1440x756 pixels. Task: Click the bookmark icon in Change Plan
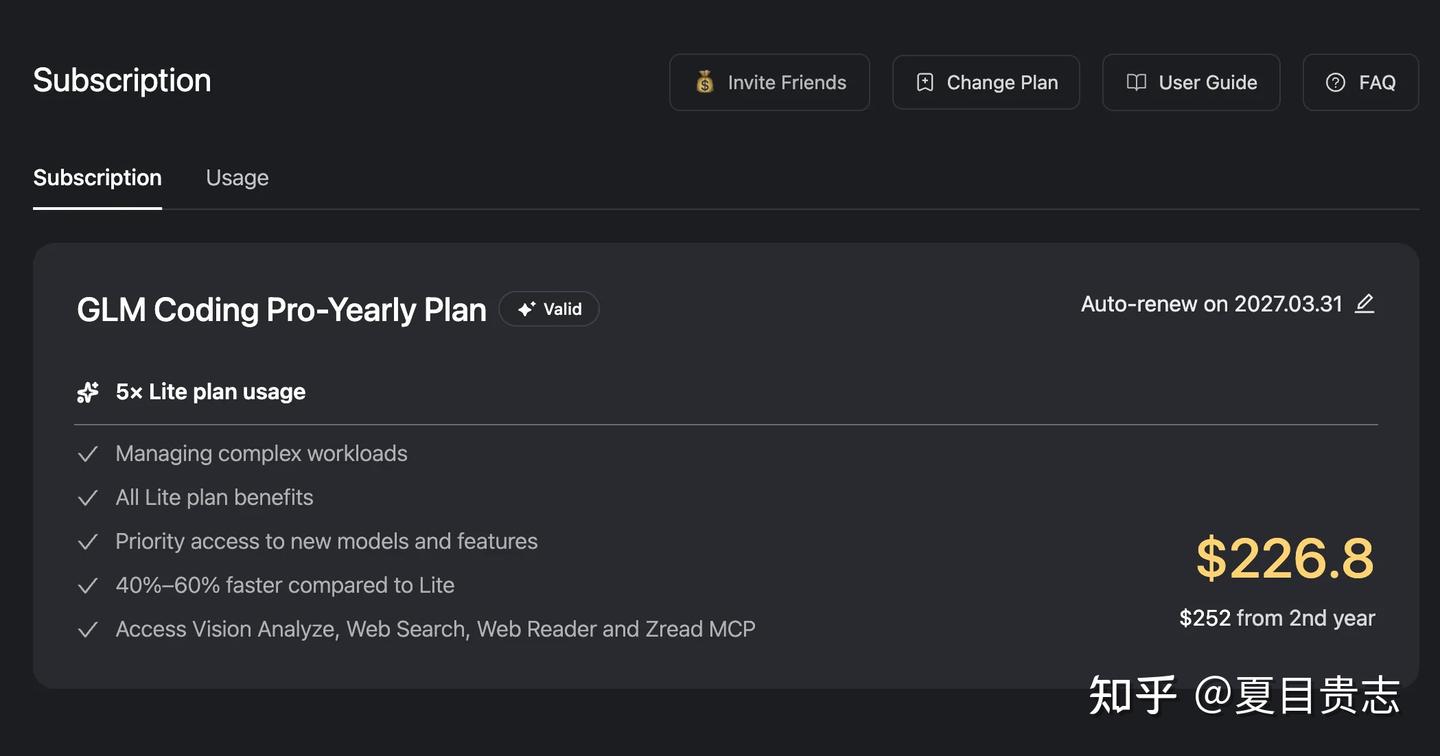925,82
